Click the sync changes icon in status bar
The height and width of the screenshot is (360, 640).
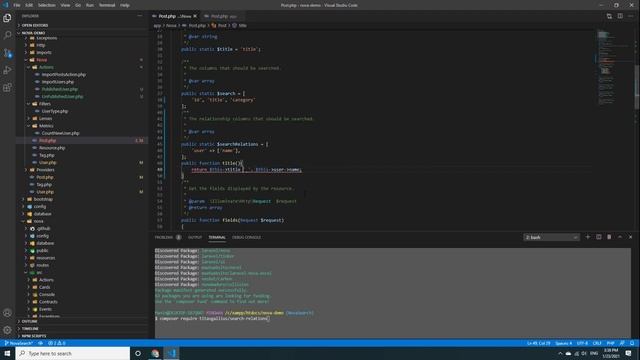[40, 343]
